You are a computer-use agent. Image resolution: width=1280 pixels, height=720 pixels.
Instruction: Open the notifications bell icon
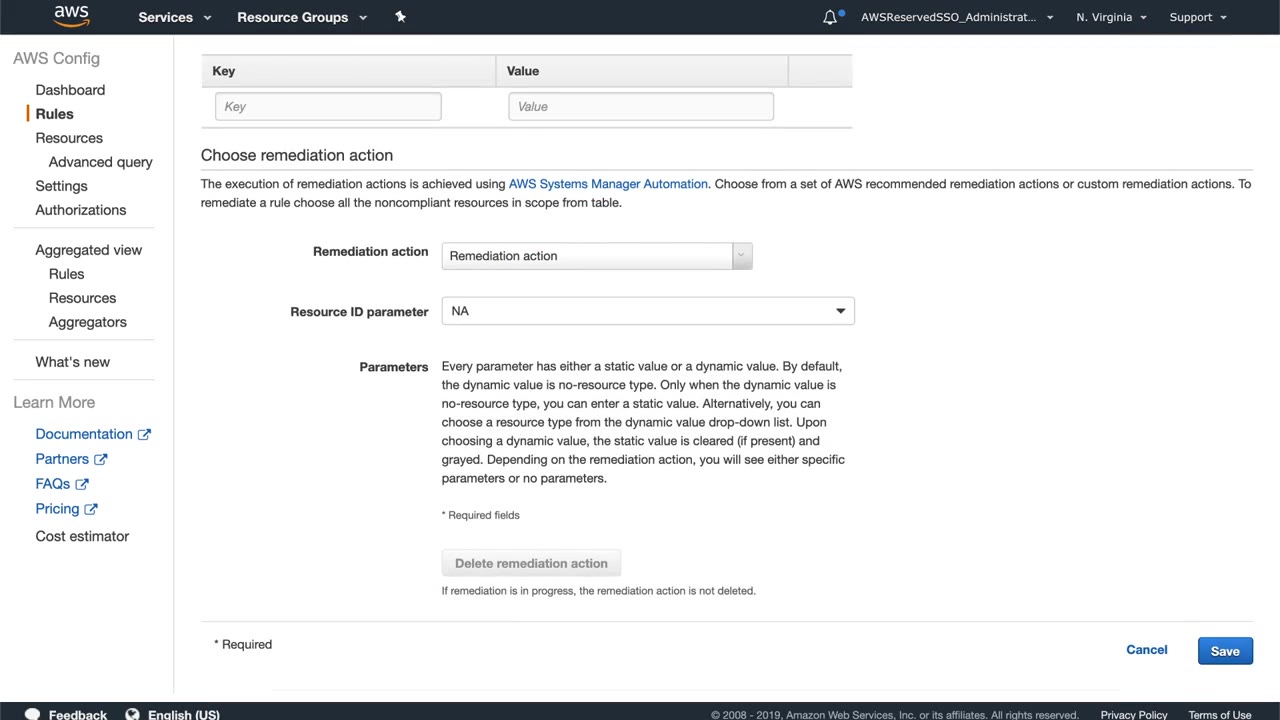[830, 17]
